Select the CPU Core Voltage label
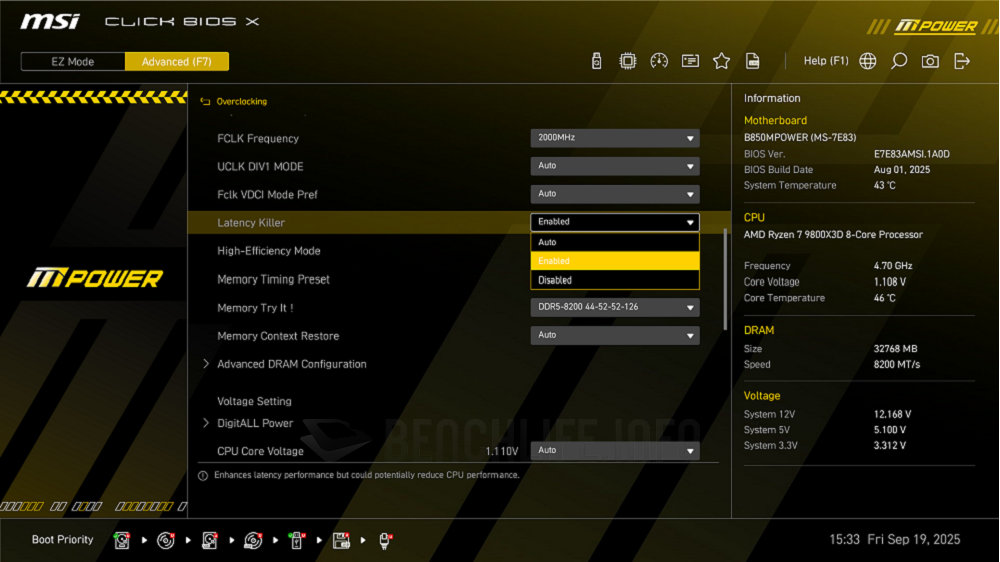This screenshot has width=1000, height=562. 260,452
